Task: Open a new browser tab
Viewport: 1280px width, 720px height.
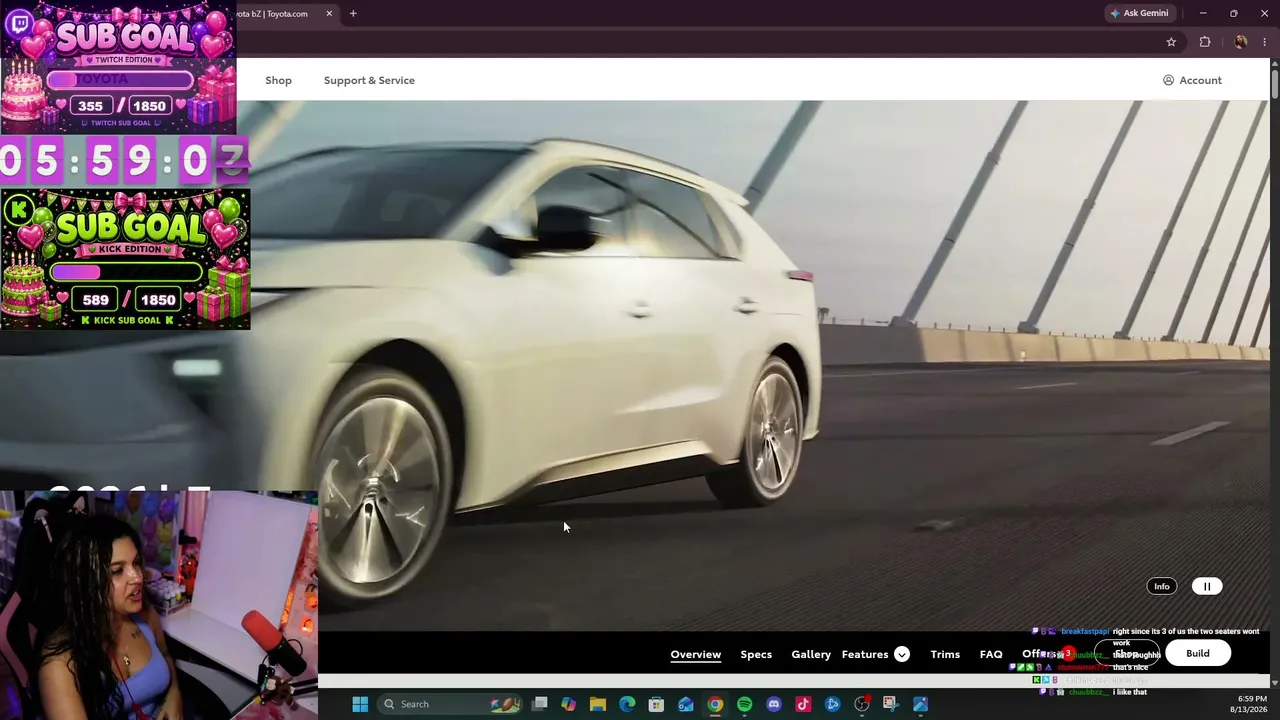Action: (353, 13)
